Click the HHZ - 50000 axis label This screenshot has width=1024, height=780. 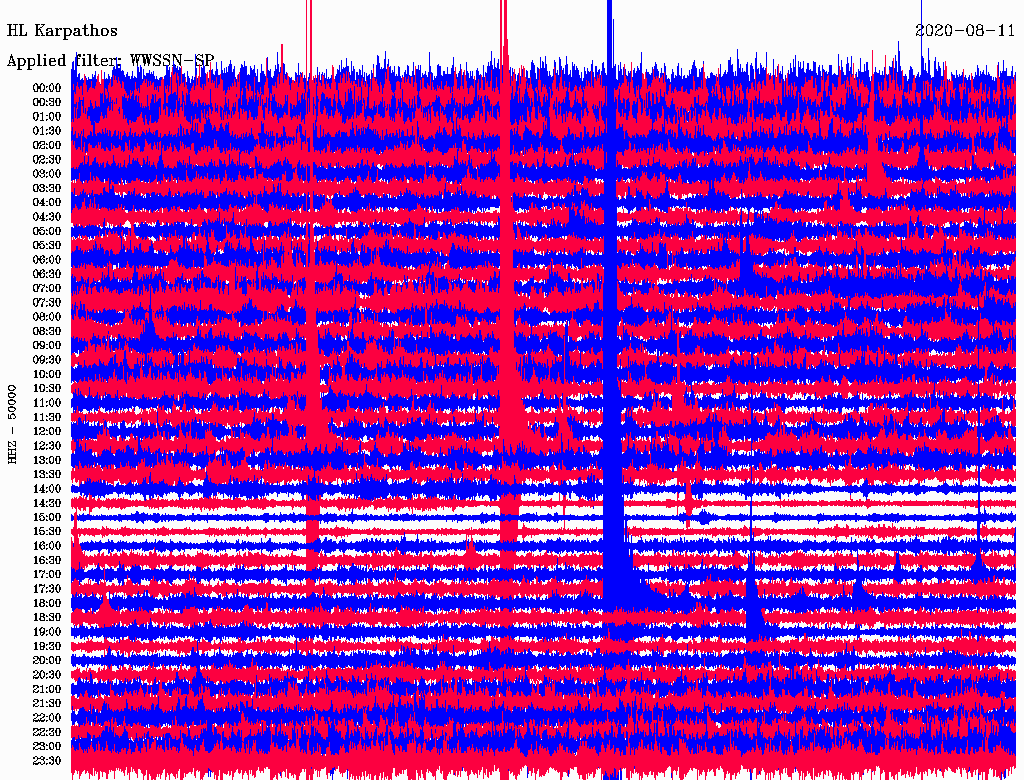tap(12, 424)
